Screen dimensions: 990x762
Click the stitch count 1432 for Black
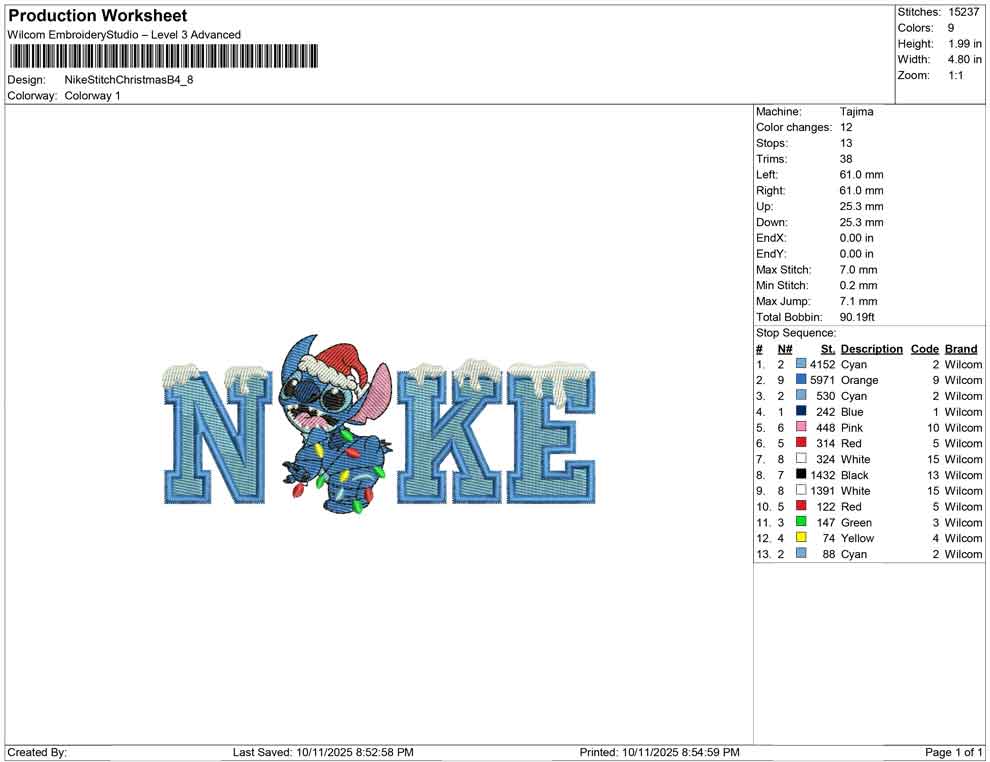click(x=823, y=475)
